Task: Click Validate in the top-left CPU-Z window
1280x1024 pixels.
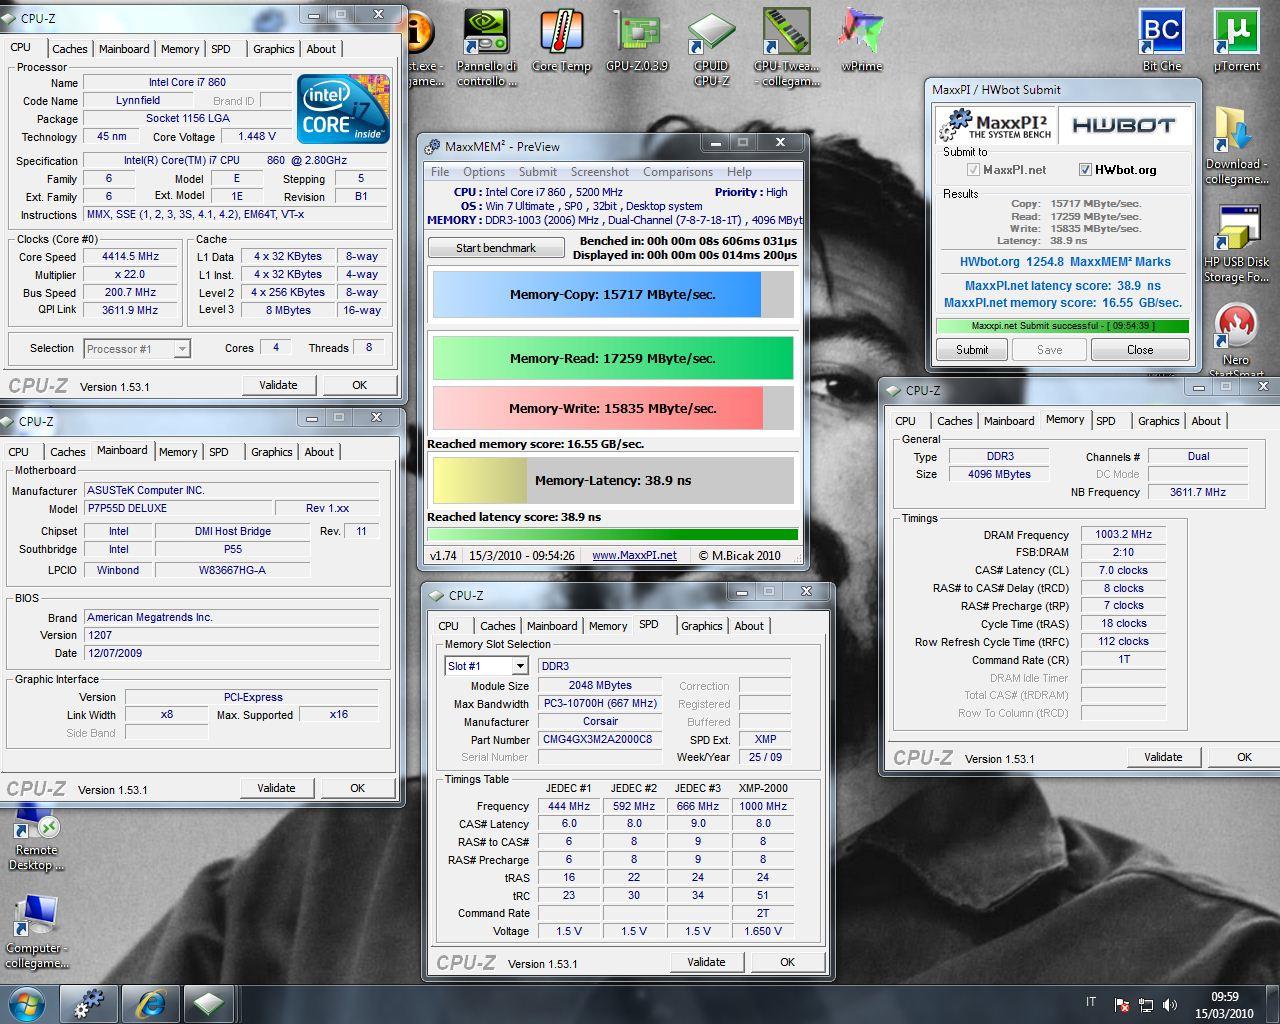Action: (x=278, y=385)
